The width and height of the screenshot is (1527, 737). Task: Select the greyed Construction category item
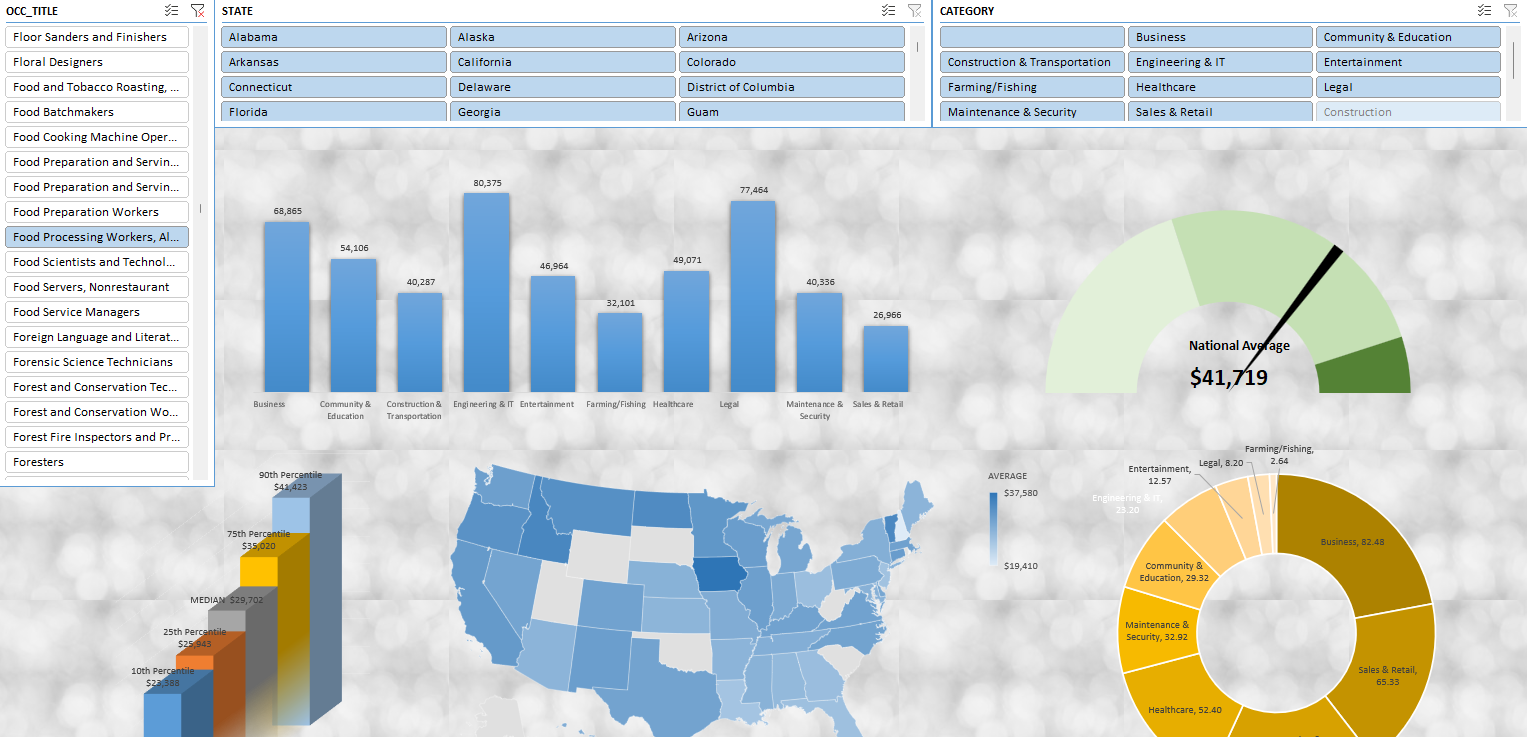pos(1408,111)
